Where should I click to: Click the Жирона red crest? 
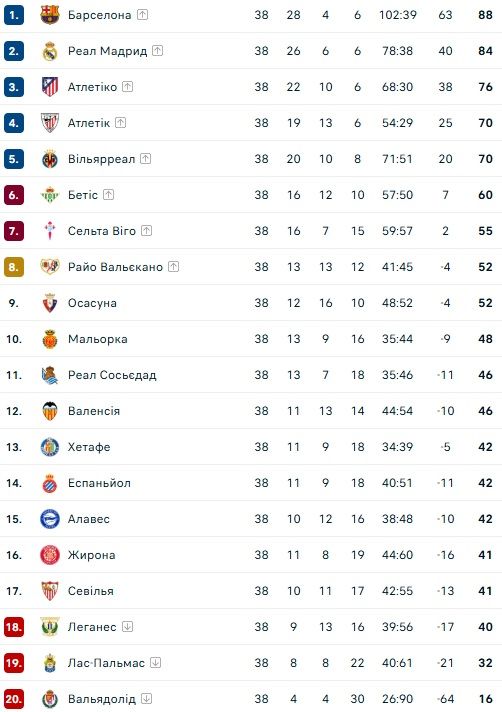(x=50, y=555)
